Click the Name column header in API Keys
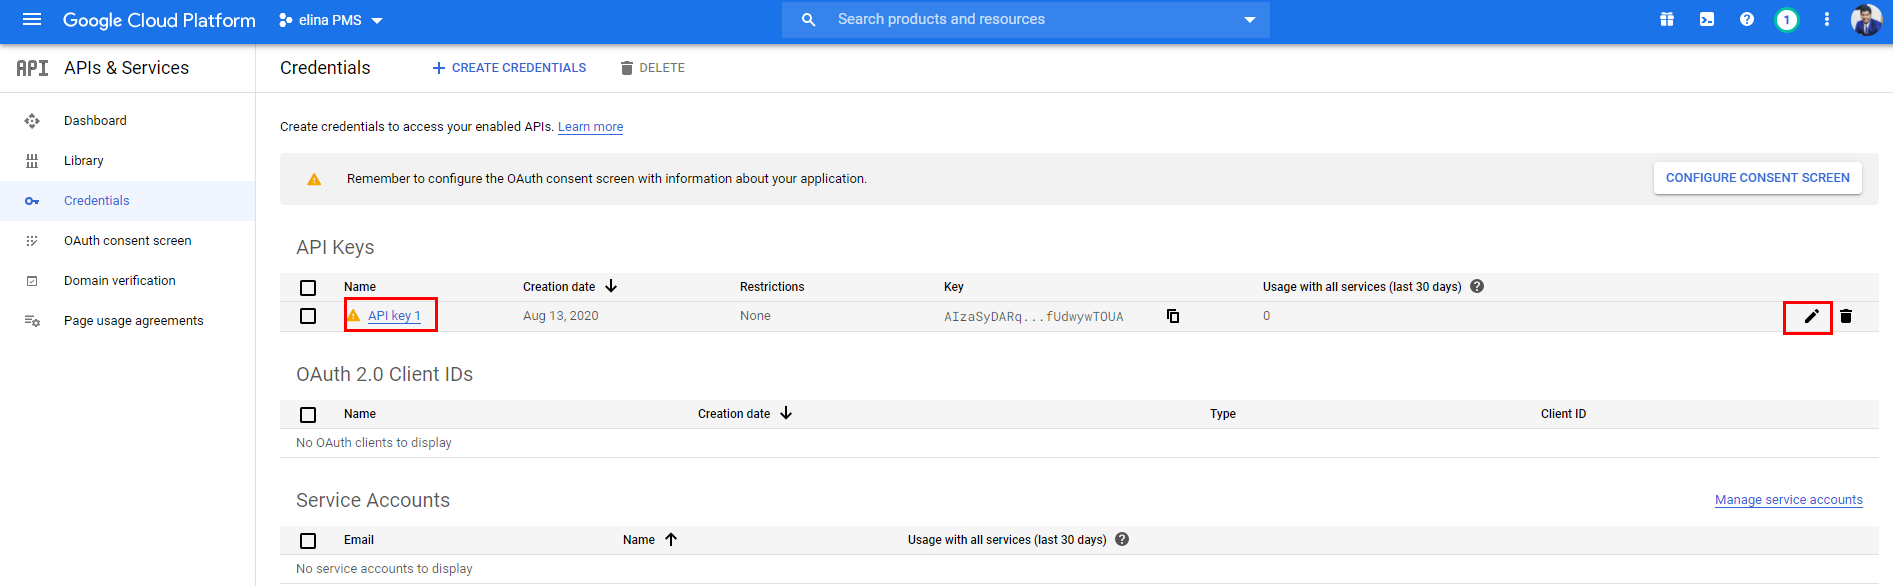This screenshot has height=586, width=1893. pos(360,287)
